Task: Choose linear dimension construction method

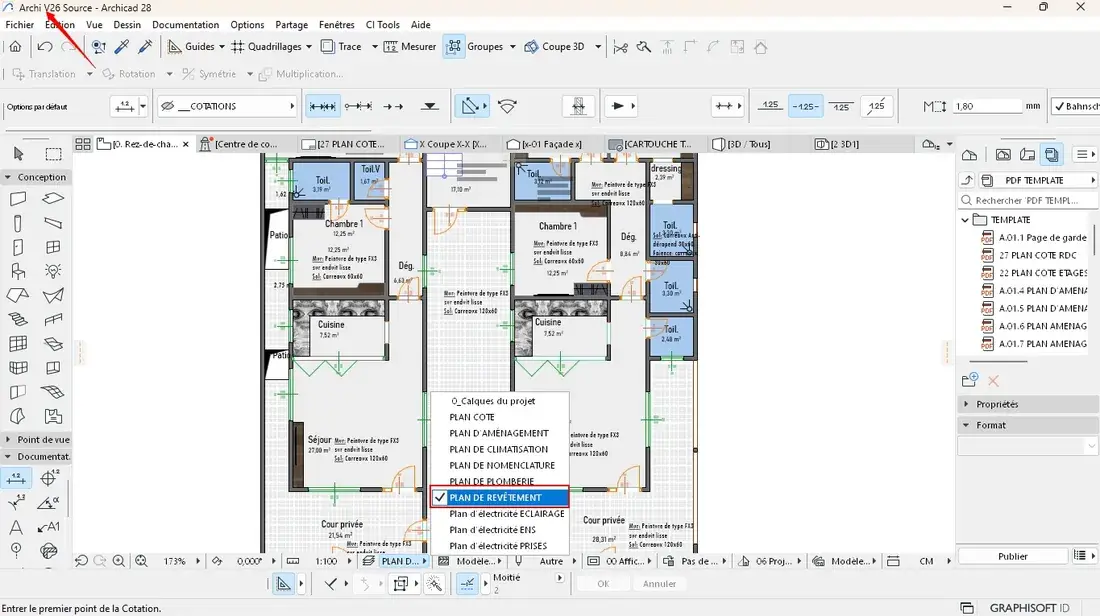Action: (x=323, y=106)
